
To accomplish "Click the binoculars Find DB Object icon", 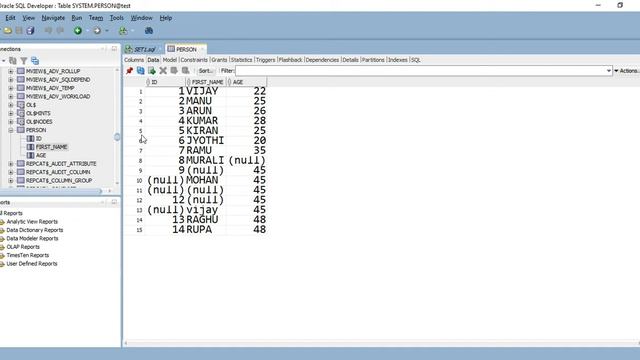I will [149, 31].
